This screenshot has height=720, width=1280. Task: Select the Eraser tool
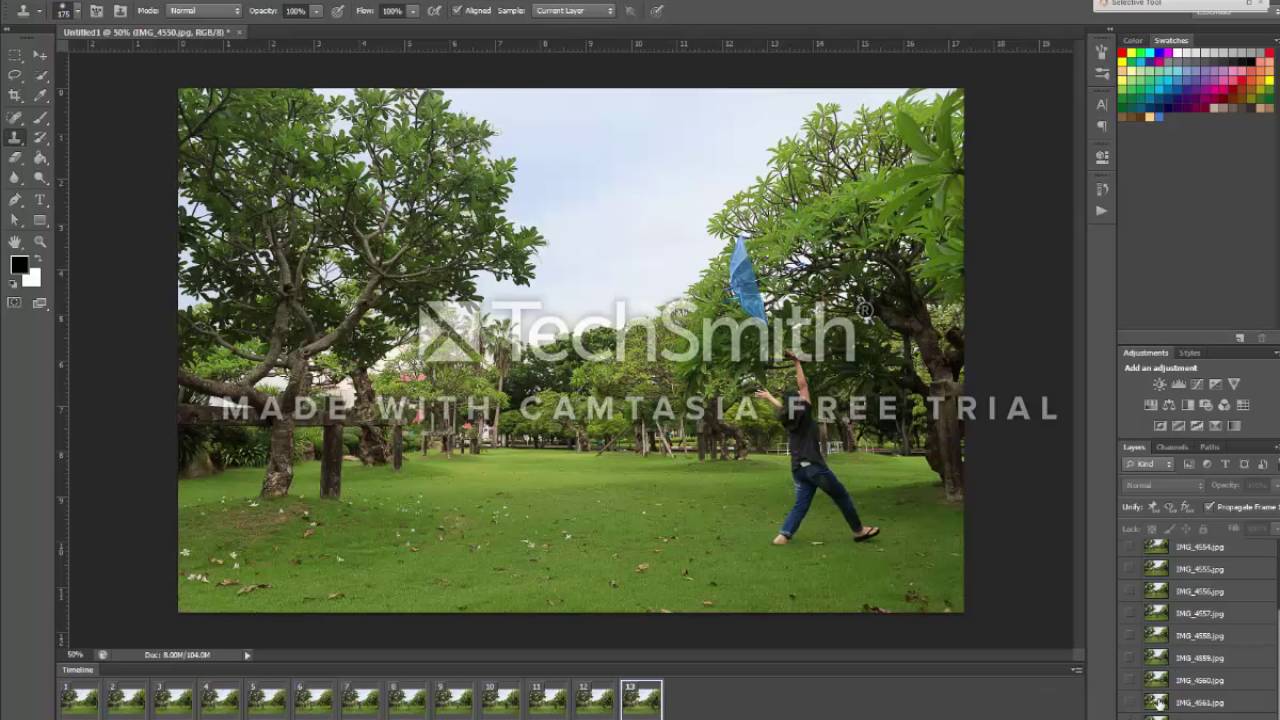coord(15,158)
